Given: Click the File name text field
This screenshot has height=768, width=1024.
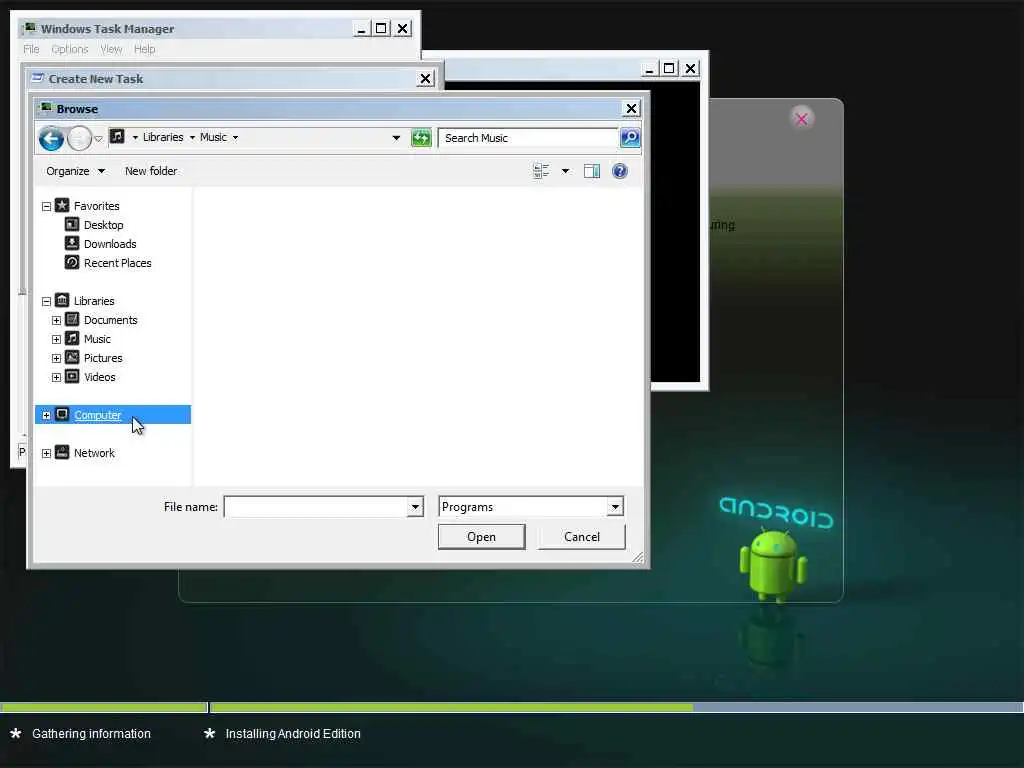Looking at the screenshot, I should pos(316,507).
